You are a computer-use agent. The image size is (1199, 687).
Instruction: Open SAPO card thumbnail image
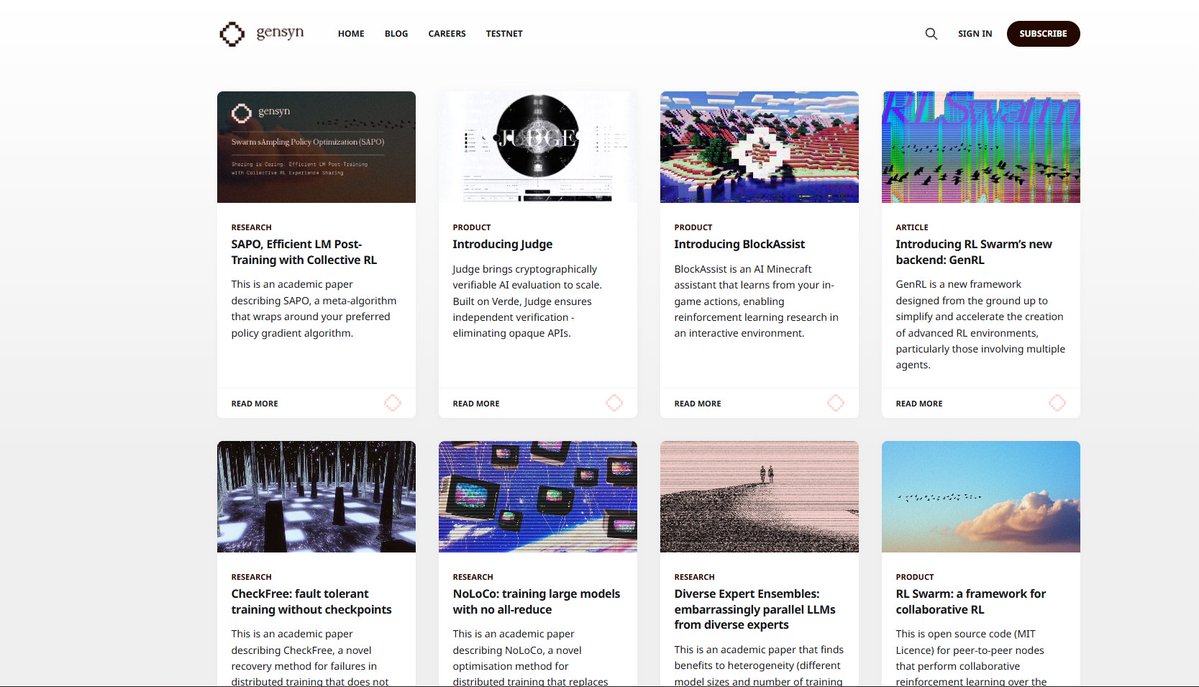[x=317, y=147]
